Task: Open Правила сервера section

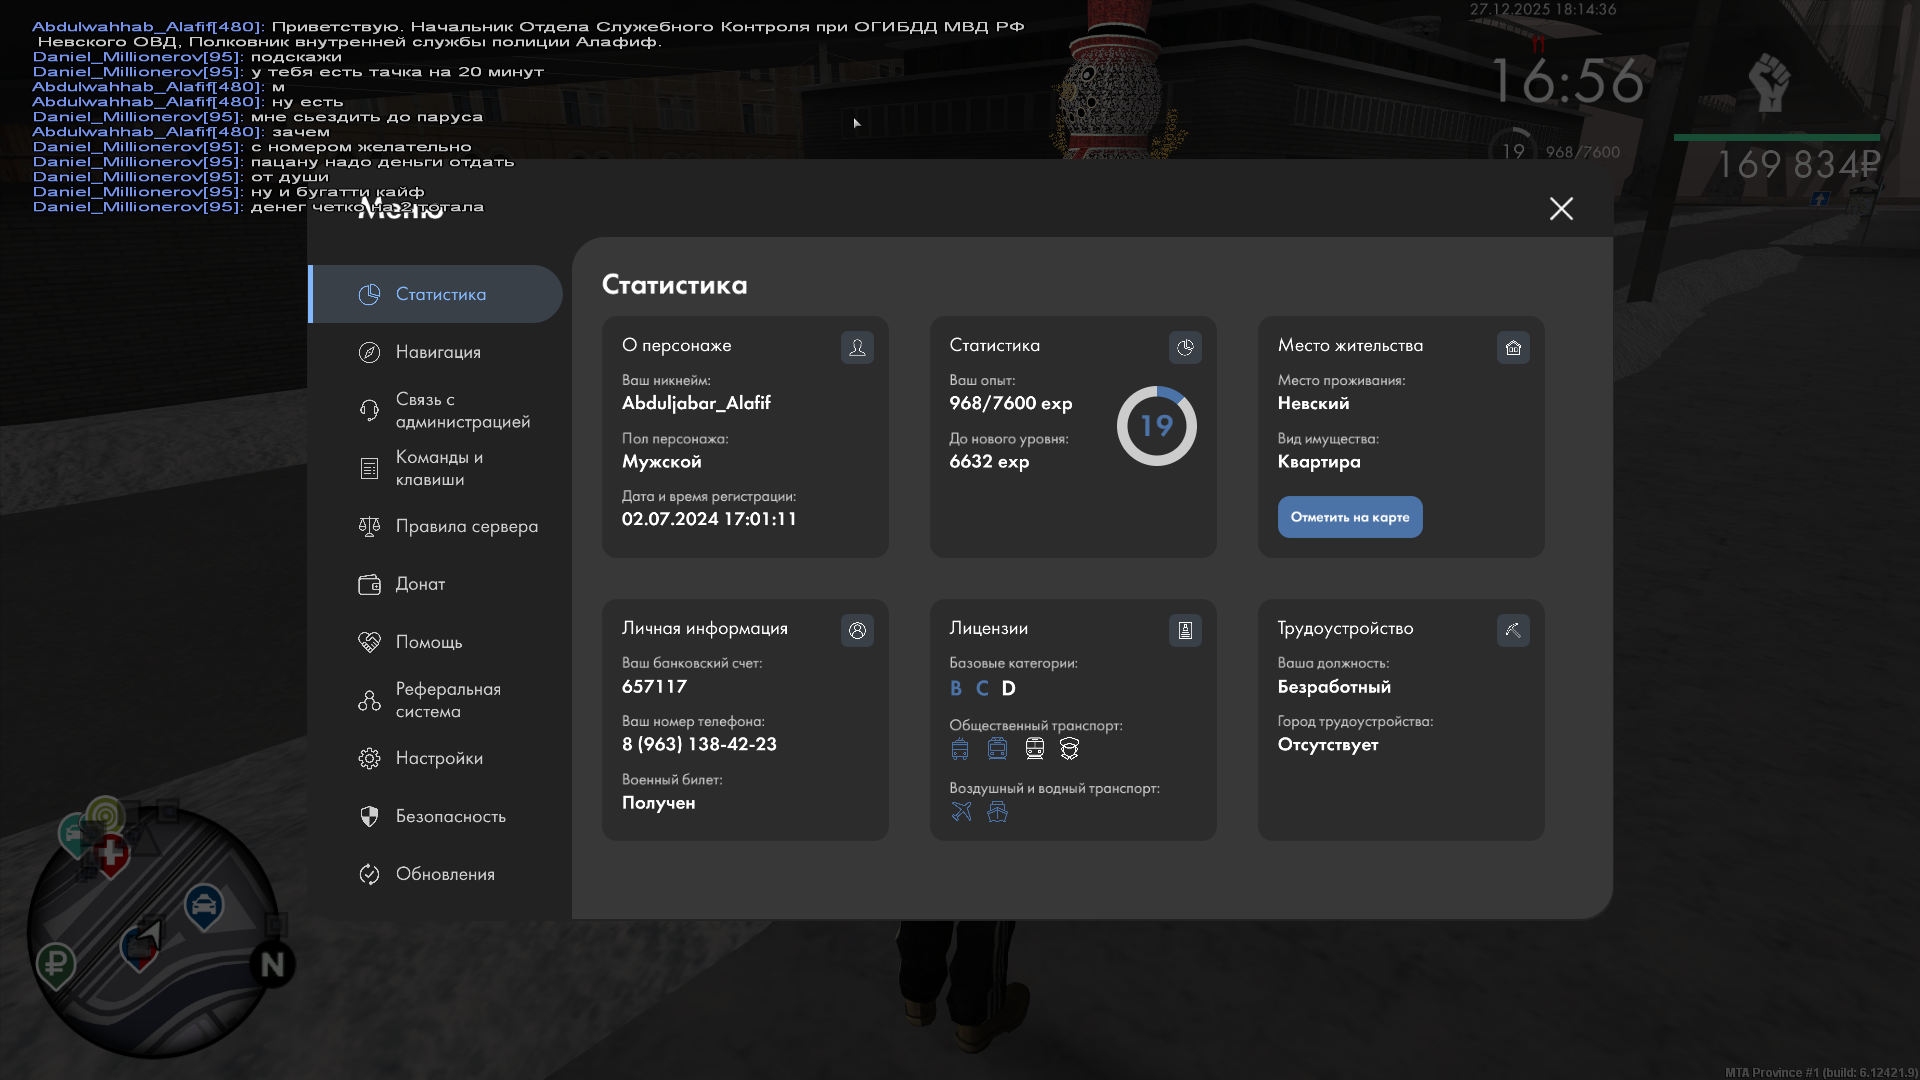Action: tap(466, 526)
